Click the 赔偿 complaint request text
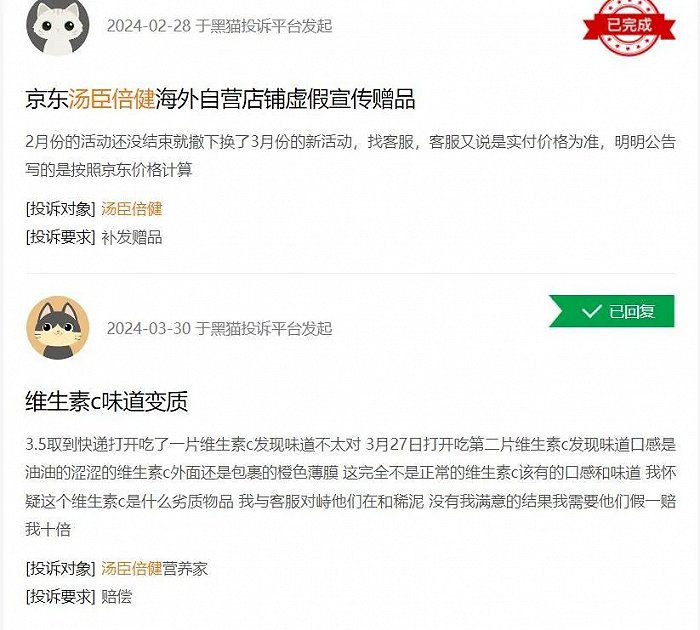This screenshot has width=700, height=630. click(x=117, y=597)
